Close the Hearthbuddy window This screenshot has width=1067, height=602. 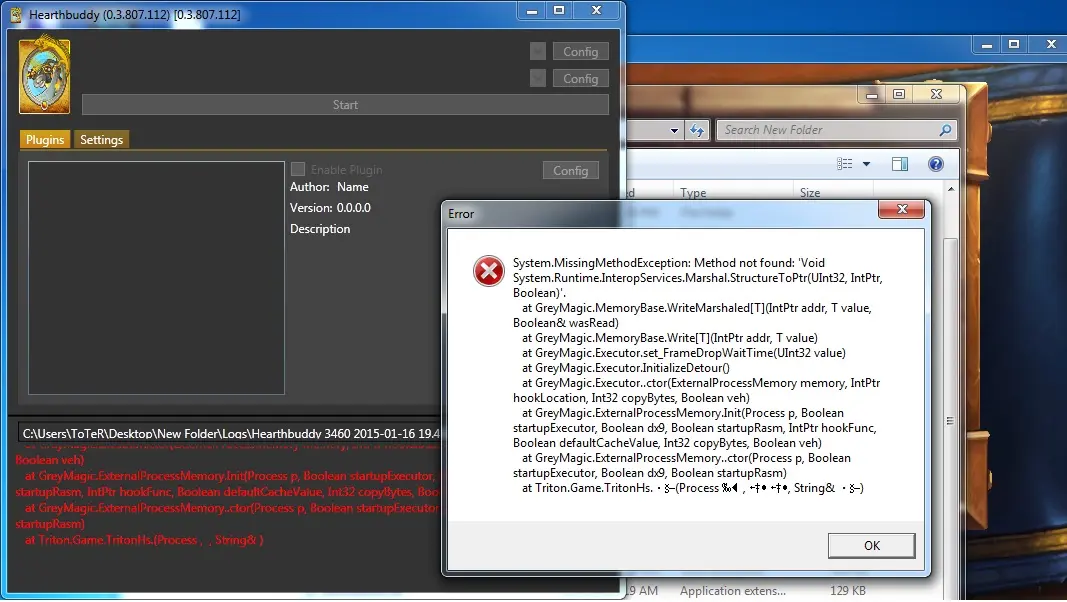pyautogui.click(x=596, y=11)
